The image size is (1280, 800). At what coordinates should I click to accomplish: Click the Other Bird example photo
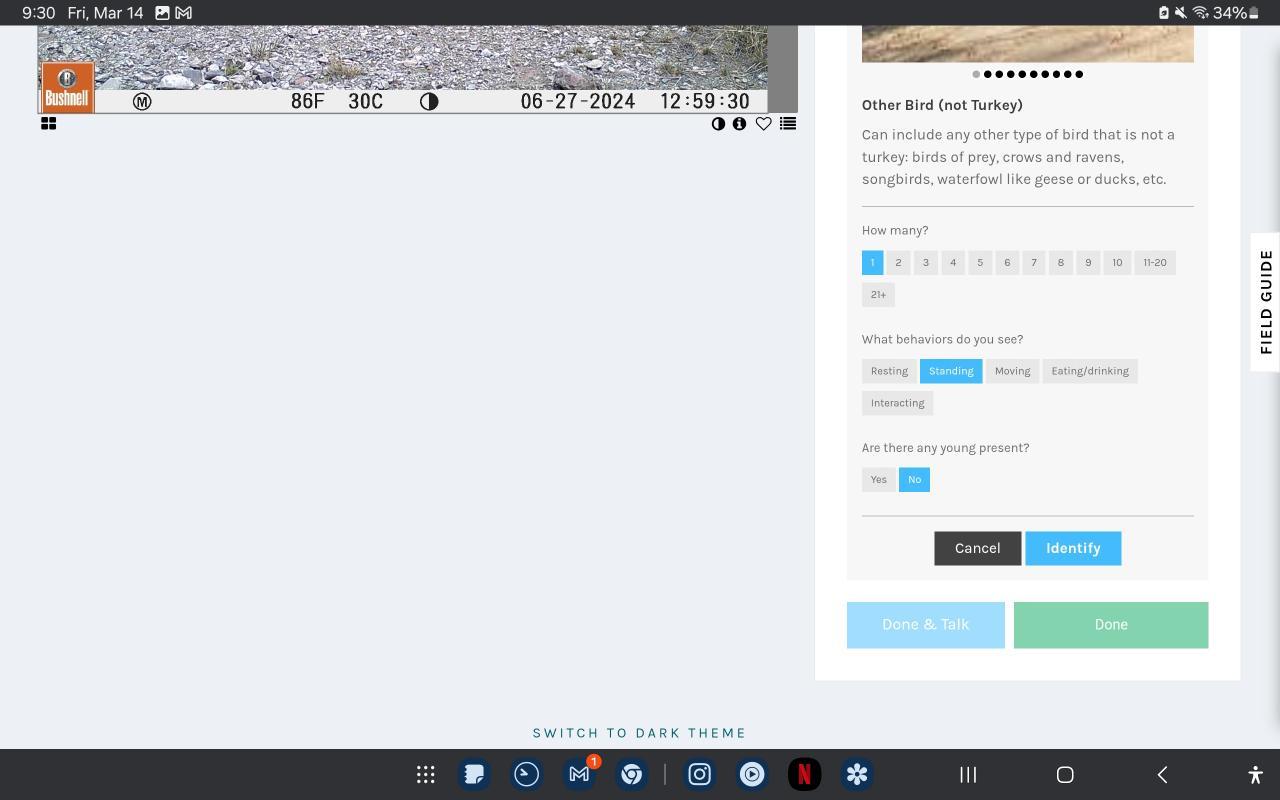click(1028, 44)
